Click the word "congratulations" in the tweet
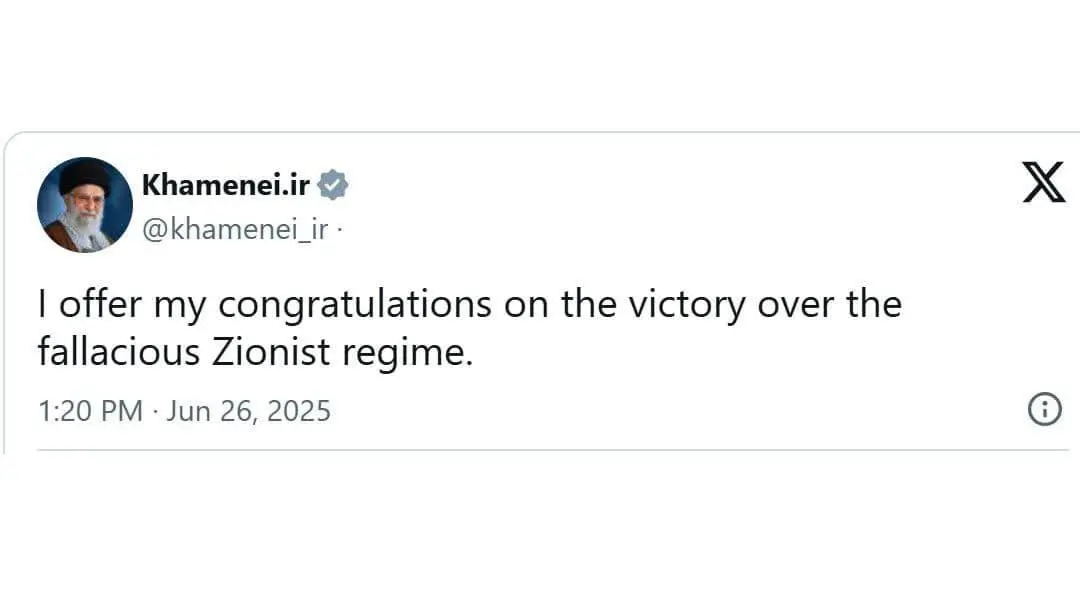The image size is (1080, 605). (x=355, y=305)
